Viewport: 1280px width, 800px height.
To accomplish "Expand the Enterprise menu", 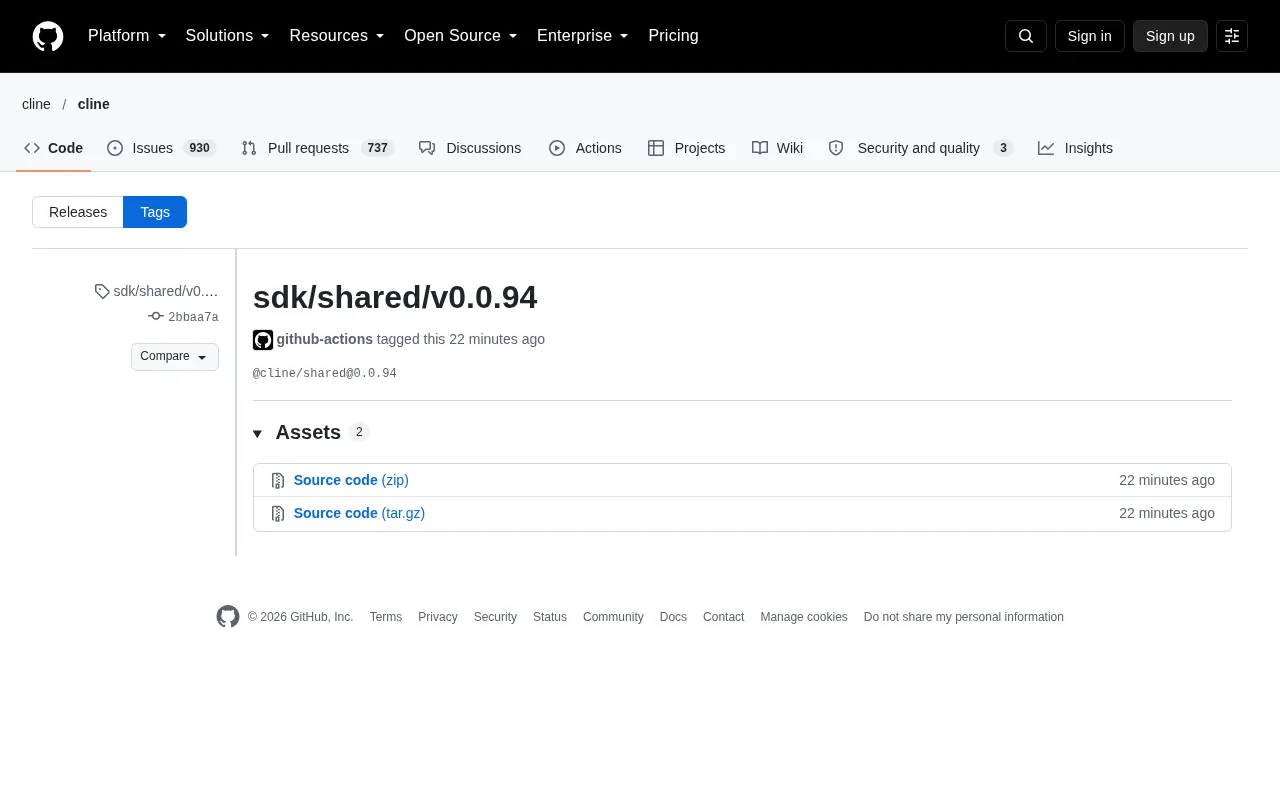I will click(x=583, y=36).
